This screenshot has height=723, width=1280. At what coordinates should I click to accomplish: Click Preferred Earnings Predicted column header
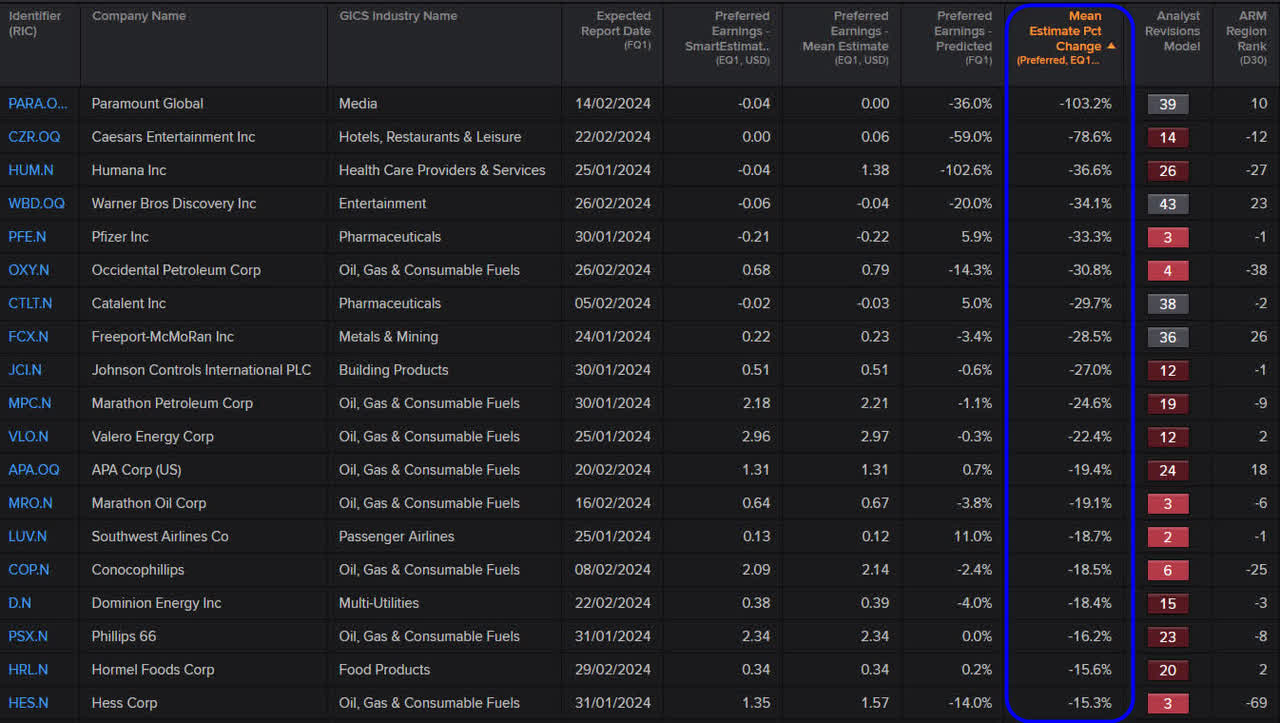pyautogui.click(x=964, y=38)
